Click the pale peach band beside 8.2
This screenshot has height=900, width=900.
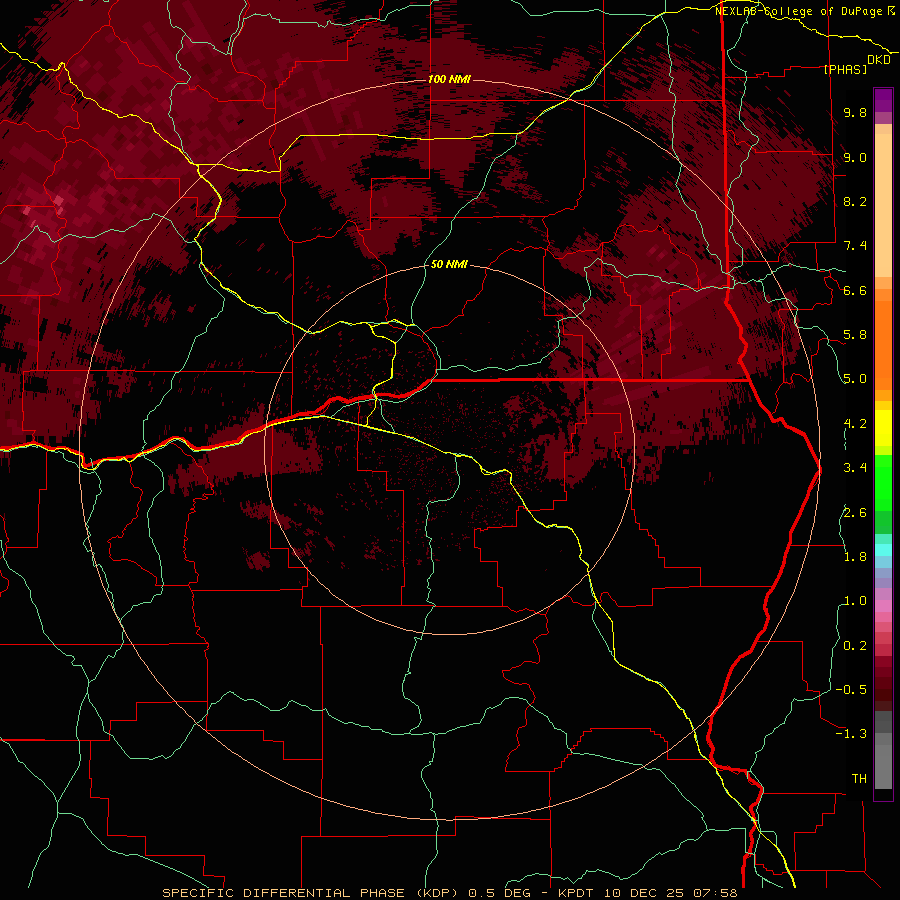[x=883, y=205]
